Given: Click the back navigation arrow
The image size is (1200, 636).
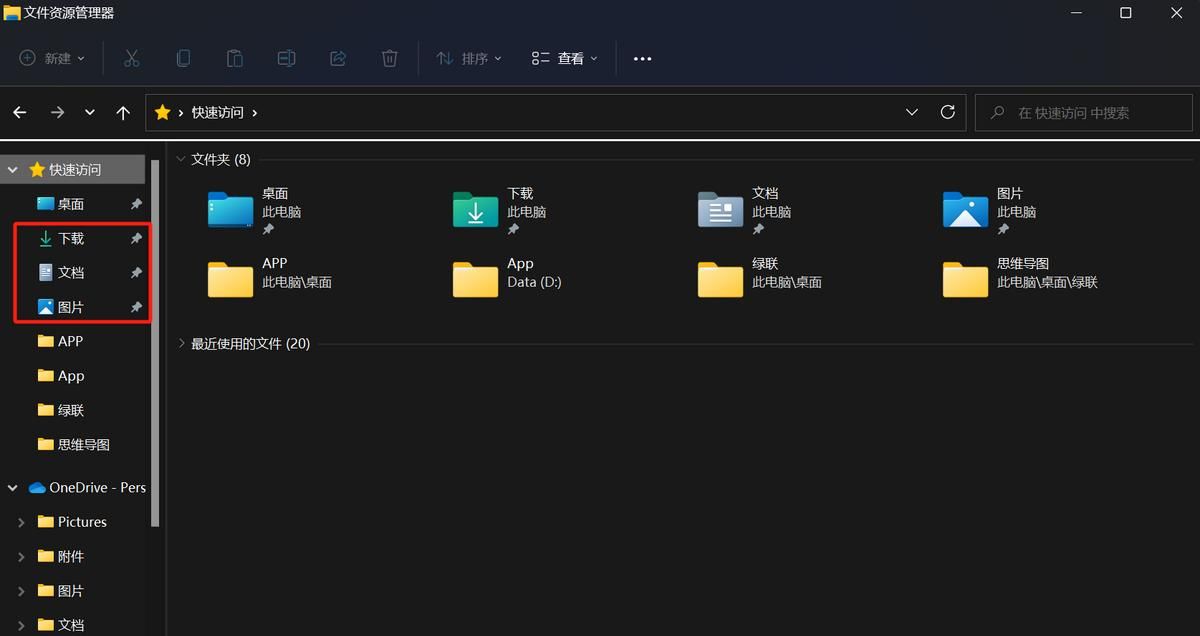Looking at the screenshot, I should (19, 112).
